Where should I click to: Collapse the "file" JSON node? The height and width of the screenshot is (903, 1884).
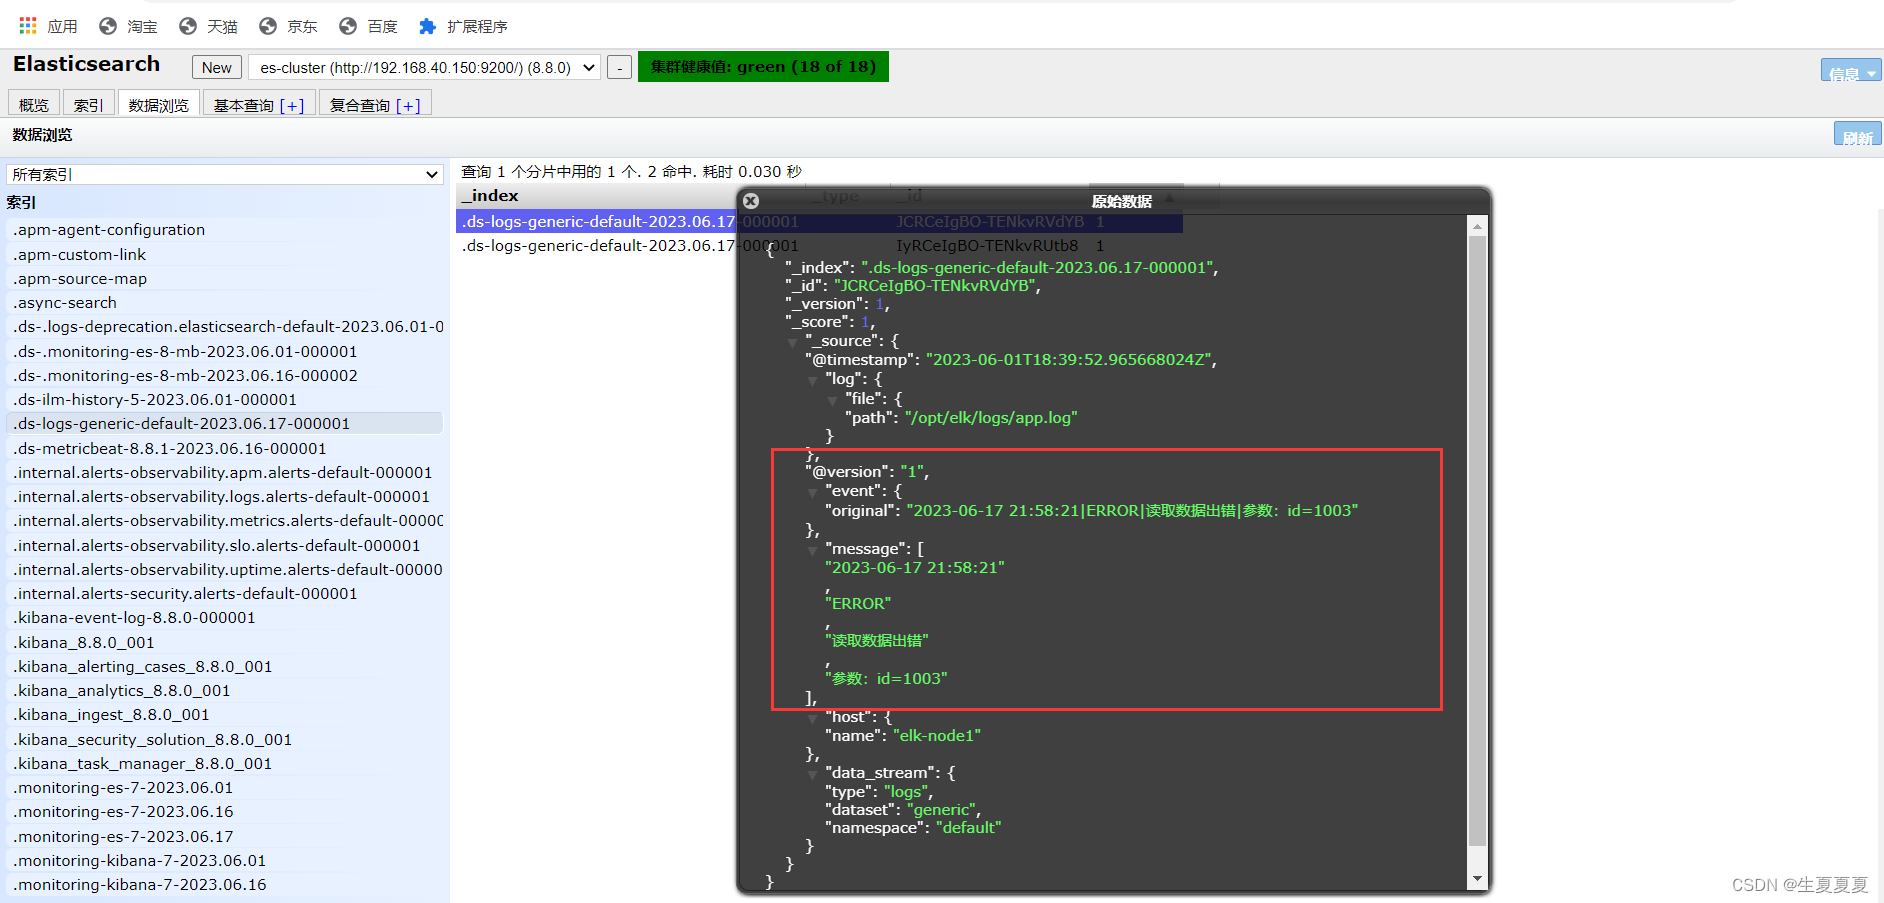click(x=833, y=400)
